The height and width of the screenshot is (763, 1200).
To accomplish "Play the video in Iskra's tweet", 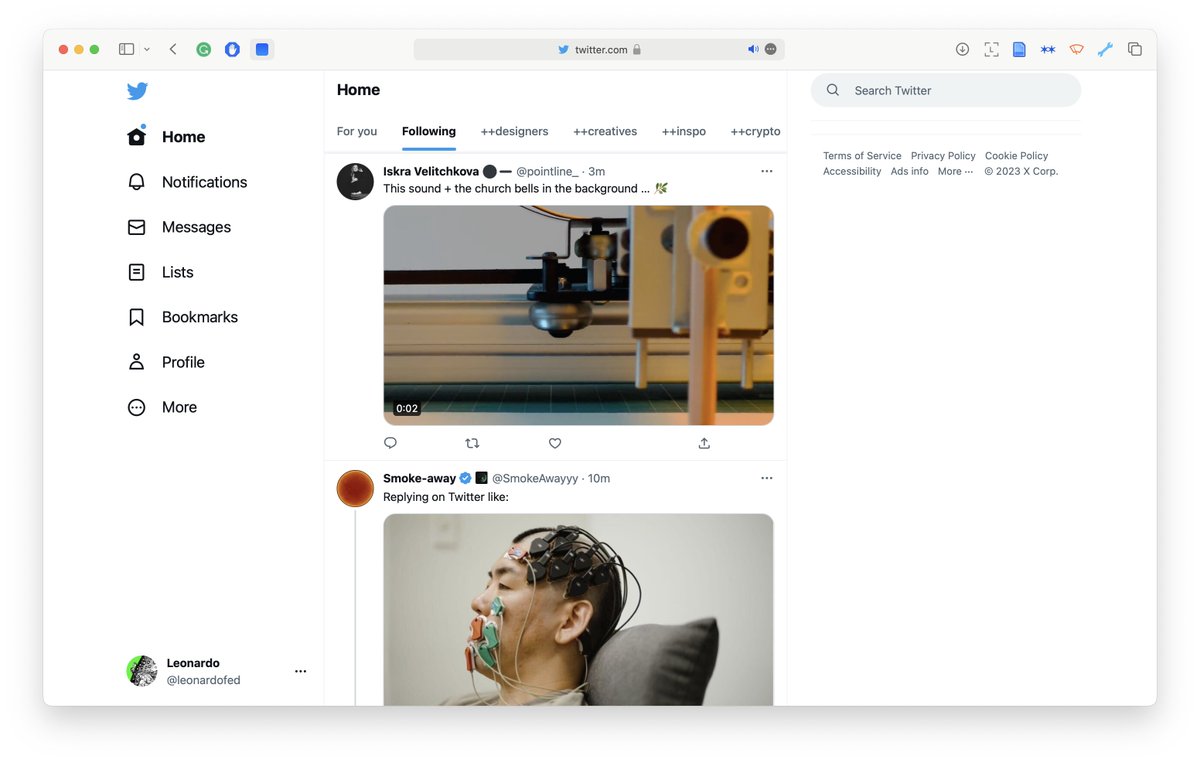I will [x=578, y=314].
